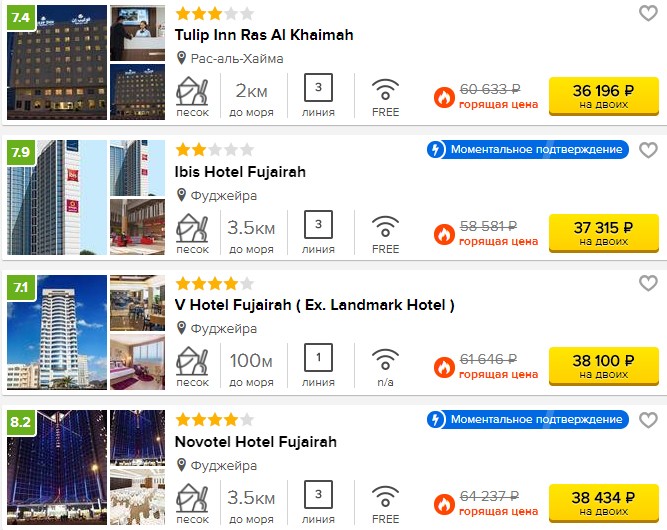Open the Novotel Hotel Fujairah title link
667x530 pixels.
click(256, 442)
